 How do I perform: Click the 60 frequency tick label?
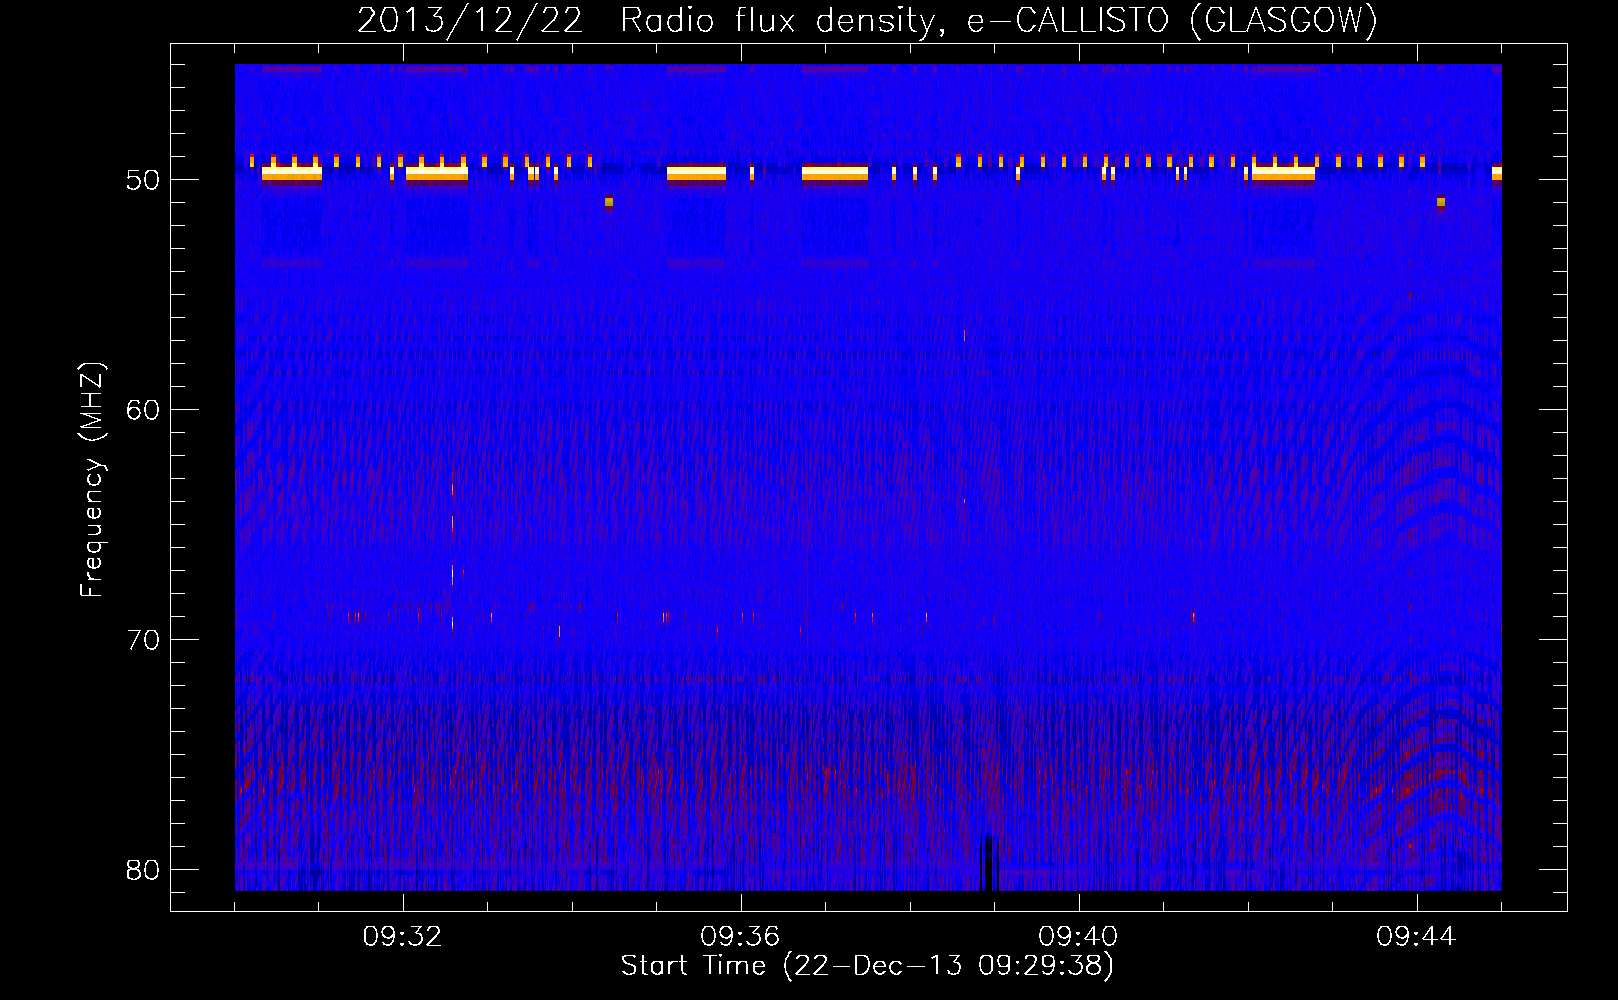143,411
